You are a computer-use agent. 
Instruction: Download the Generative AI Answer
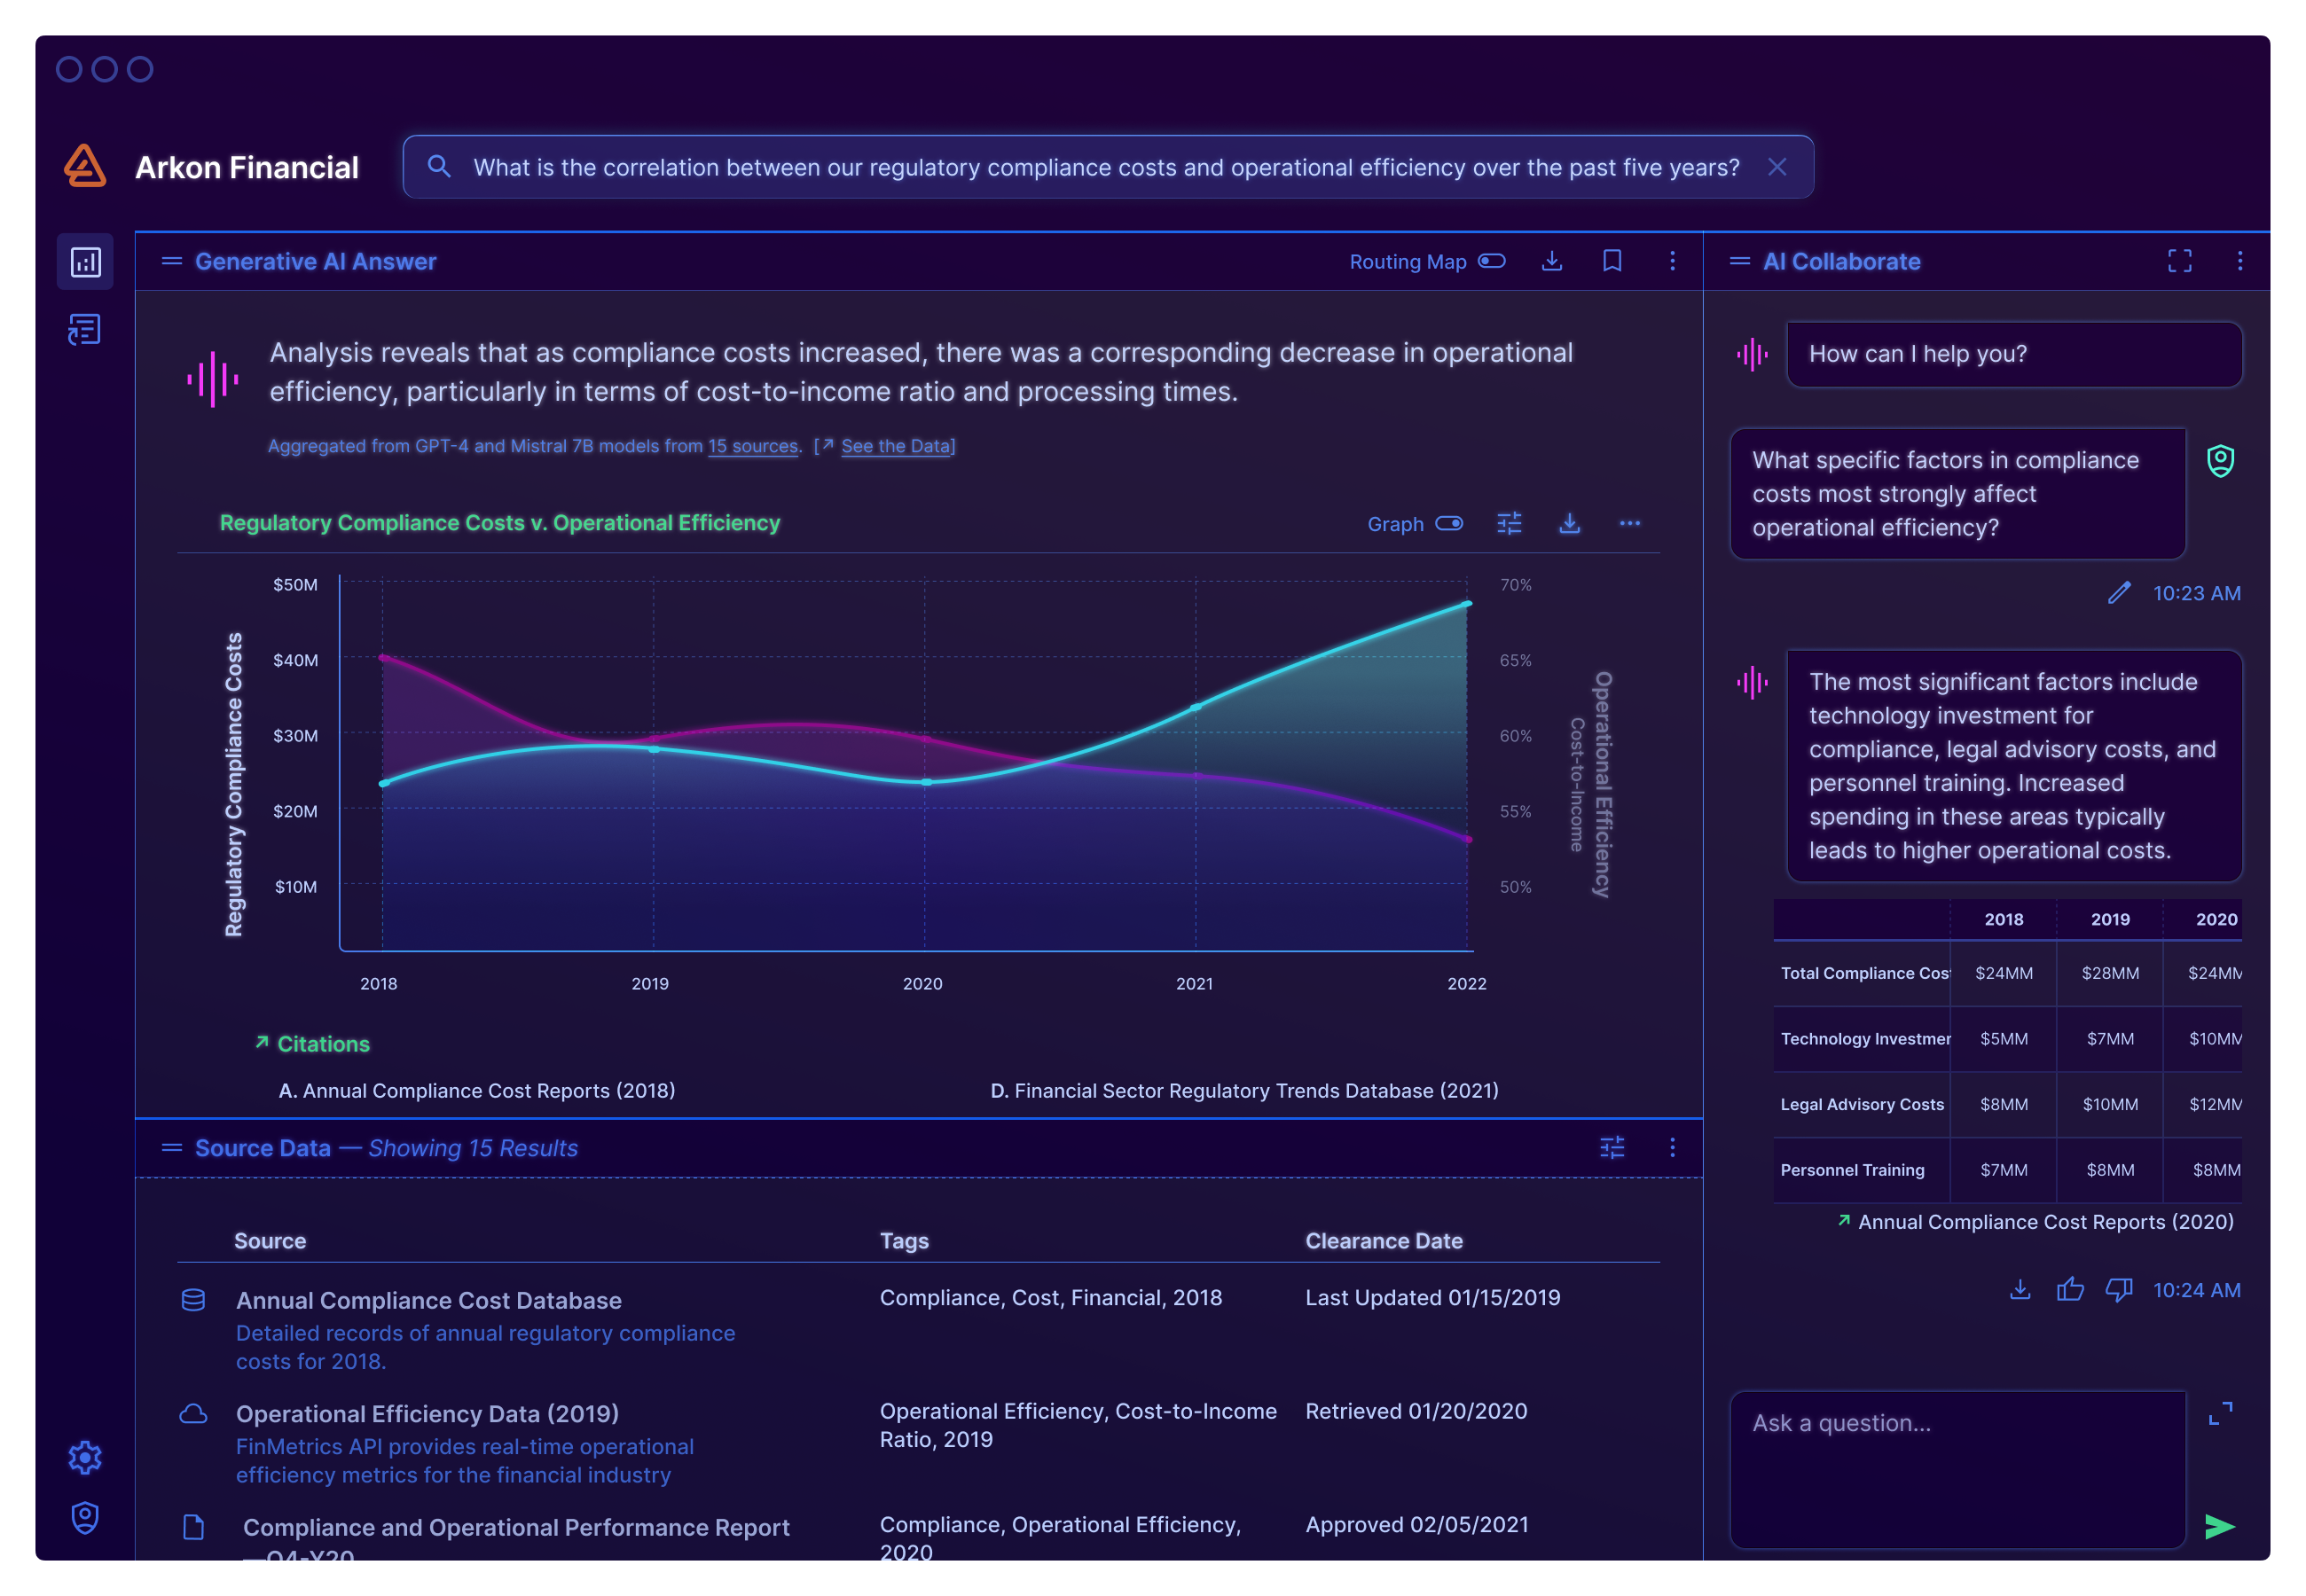1552,261
